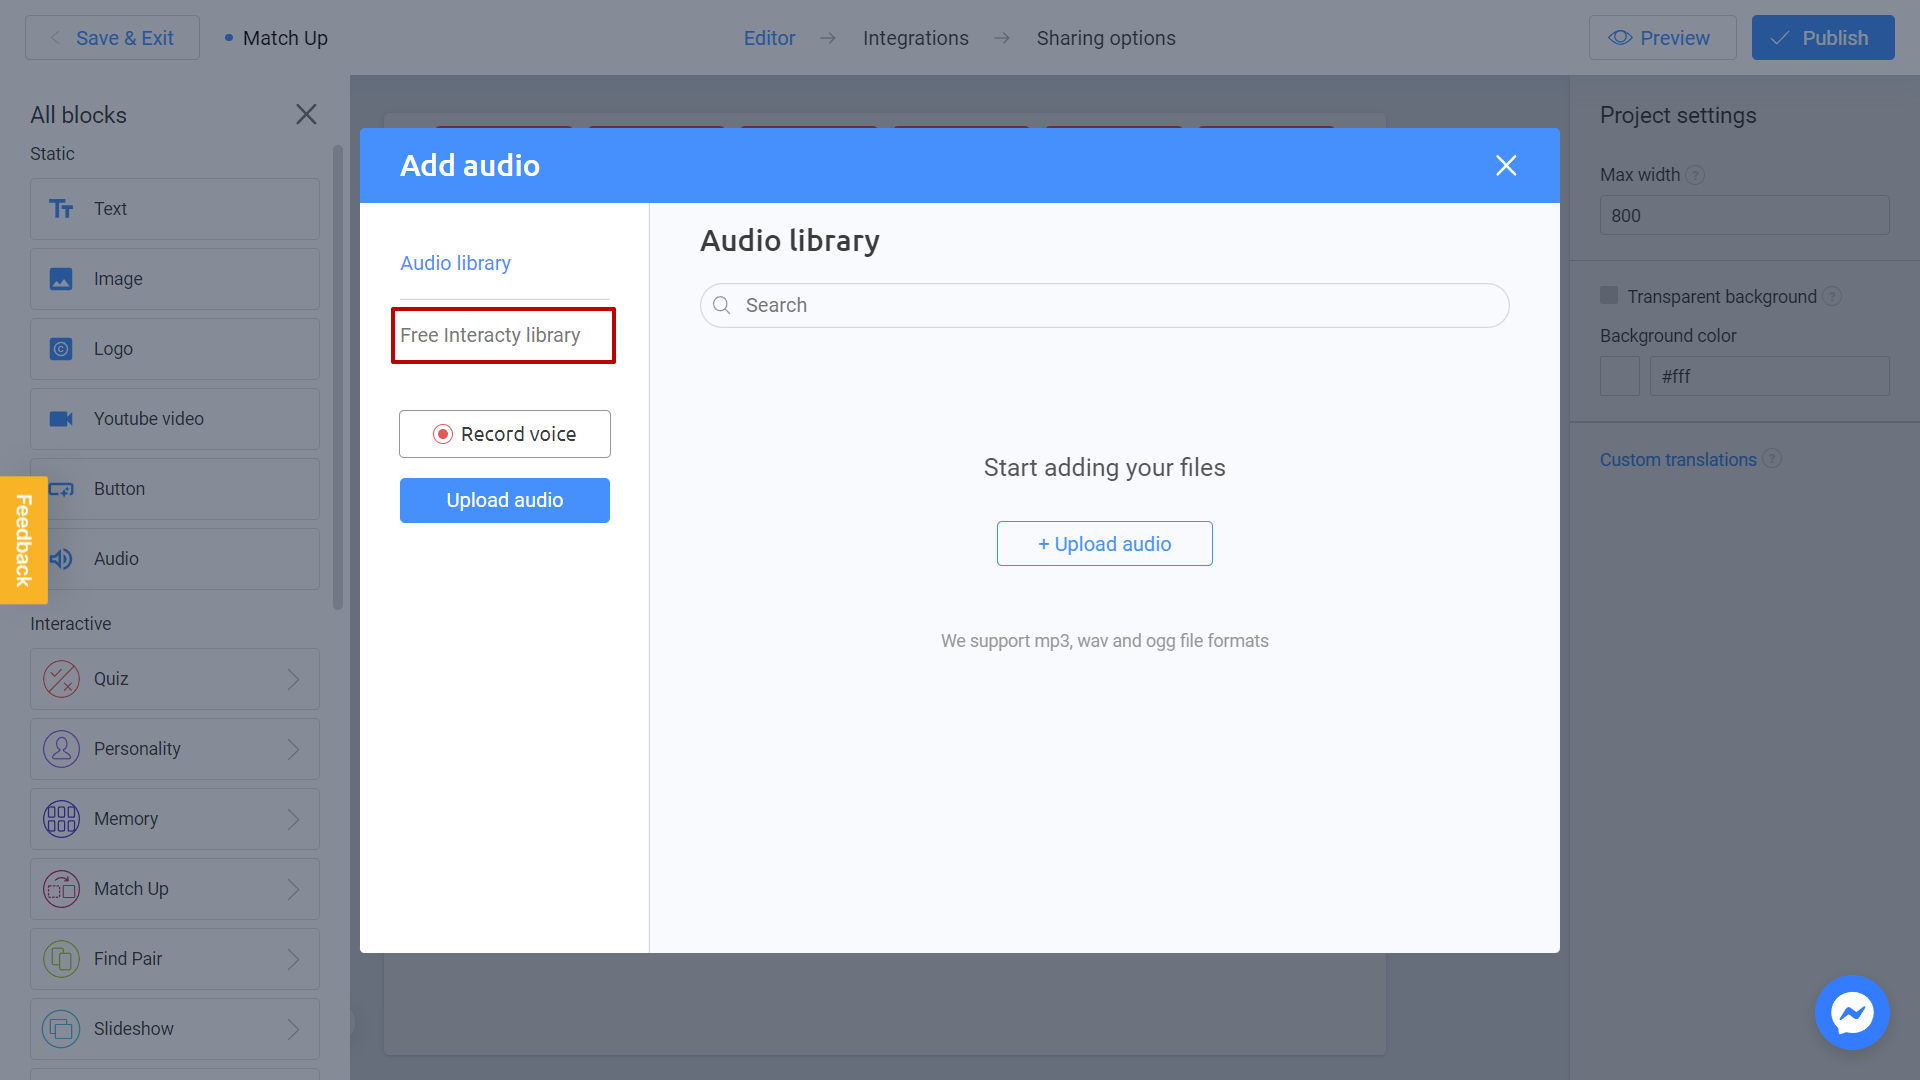1920x1080 pixels.
Task: Toggle the Transparent background checkbox
Action: (x=1609, y=295)
